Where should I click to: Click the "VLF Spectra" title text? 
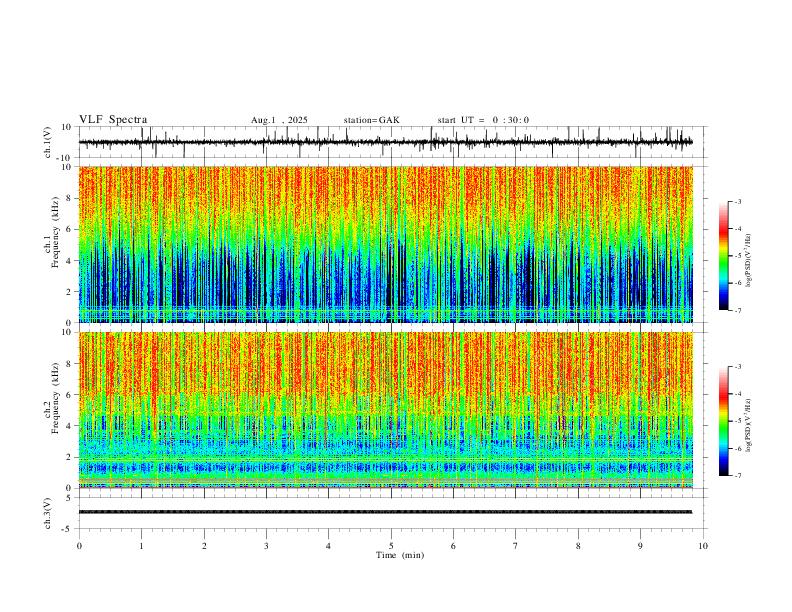pyautogui.click(x=113, y=120)
